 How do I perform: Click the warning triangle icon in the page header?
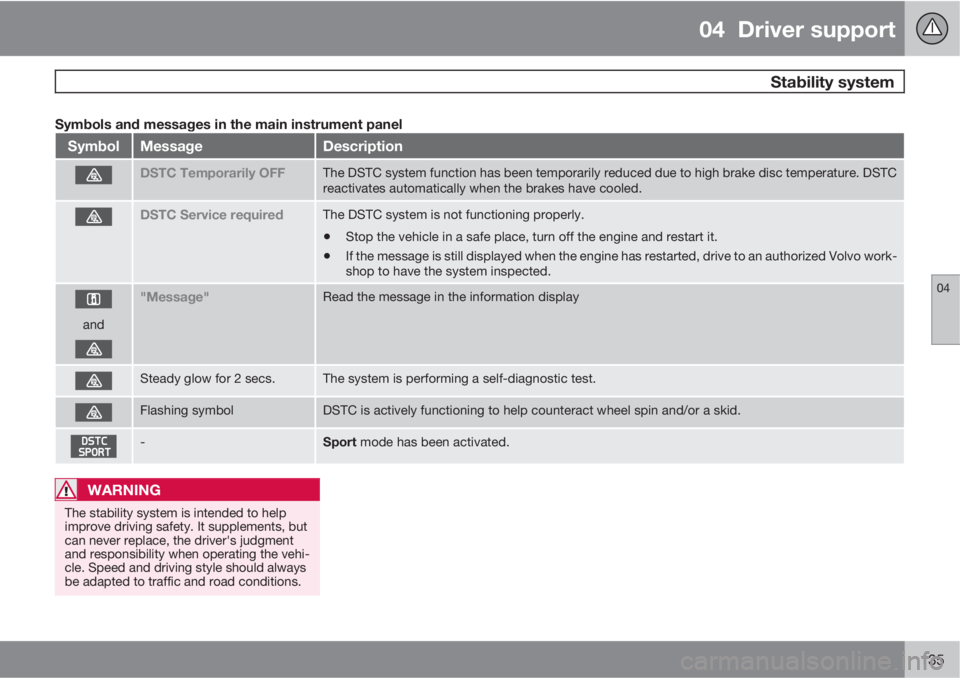click(932, 28)
